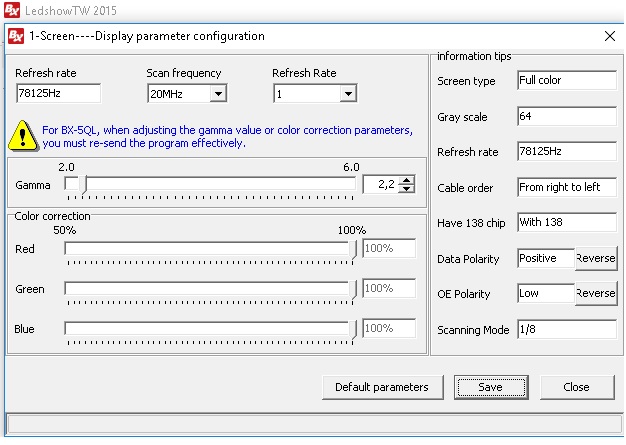Click the Gamma label
Image resolution: width=626 pixels, height=445 pixels.
[x=33, y=185]
